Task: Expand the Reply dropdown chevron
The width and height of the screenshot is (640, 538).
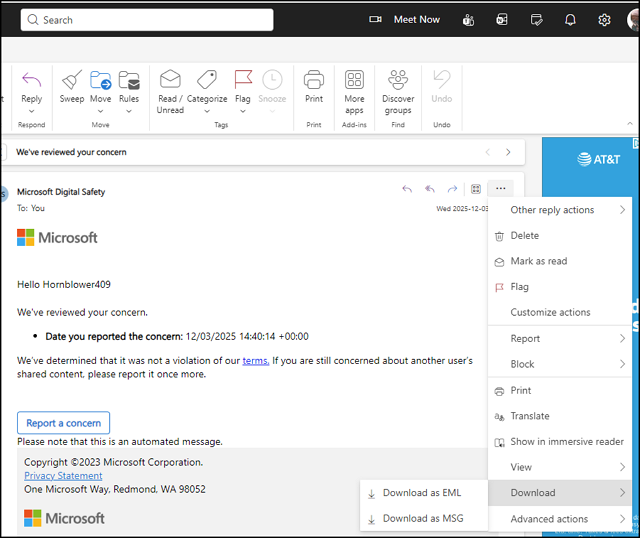Action: 31,111
